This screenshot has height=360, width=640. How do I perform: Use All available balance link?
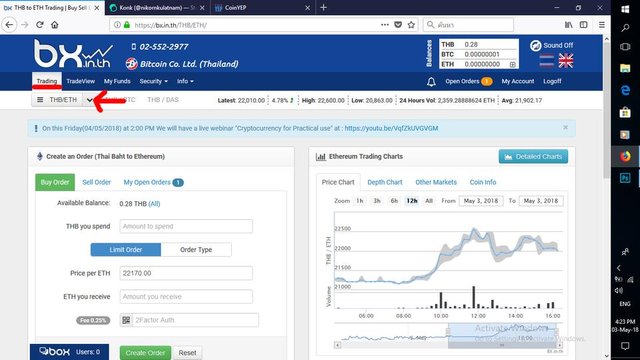(x=154, y=204)
